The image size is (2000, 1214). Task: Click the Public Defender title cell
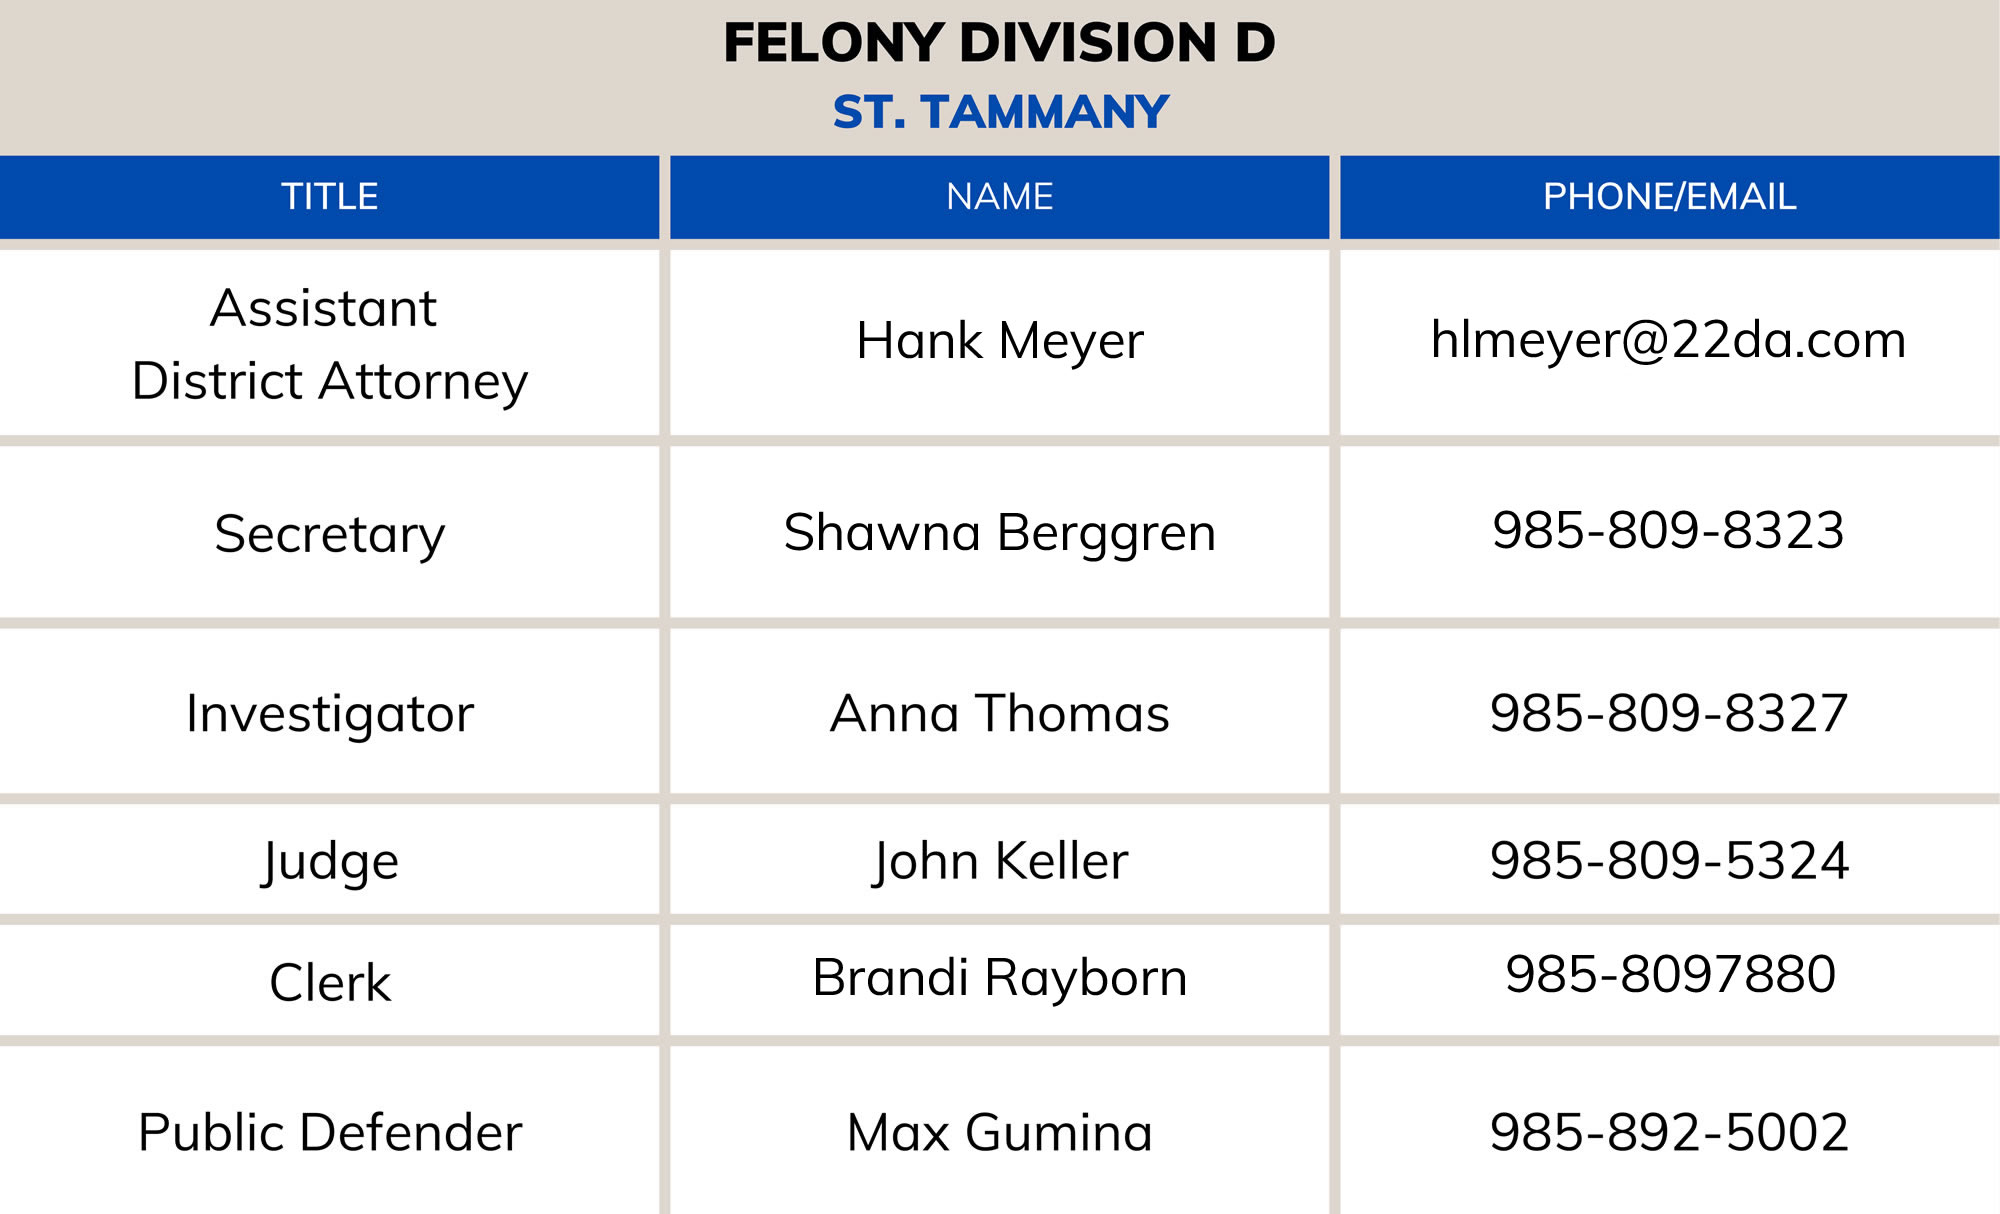click(x=329, y=1132)
